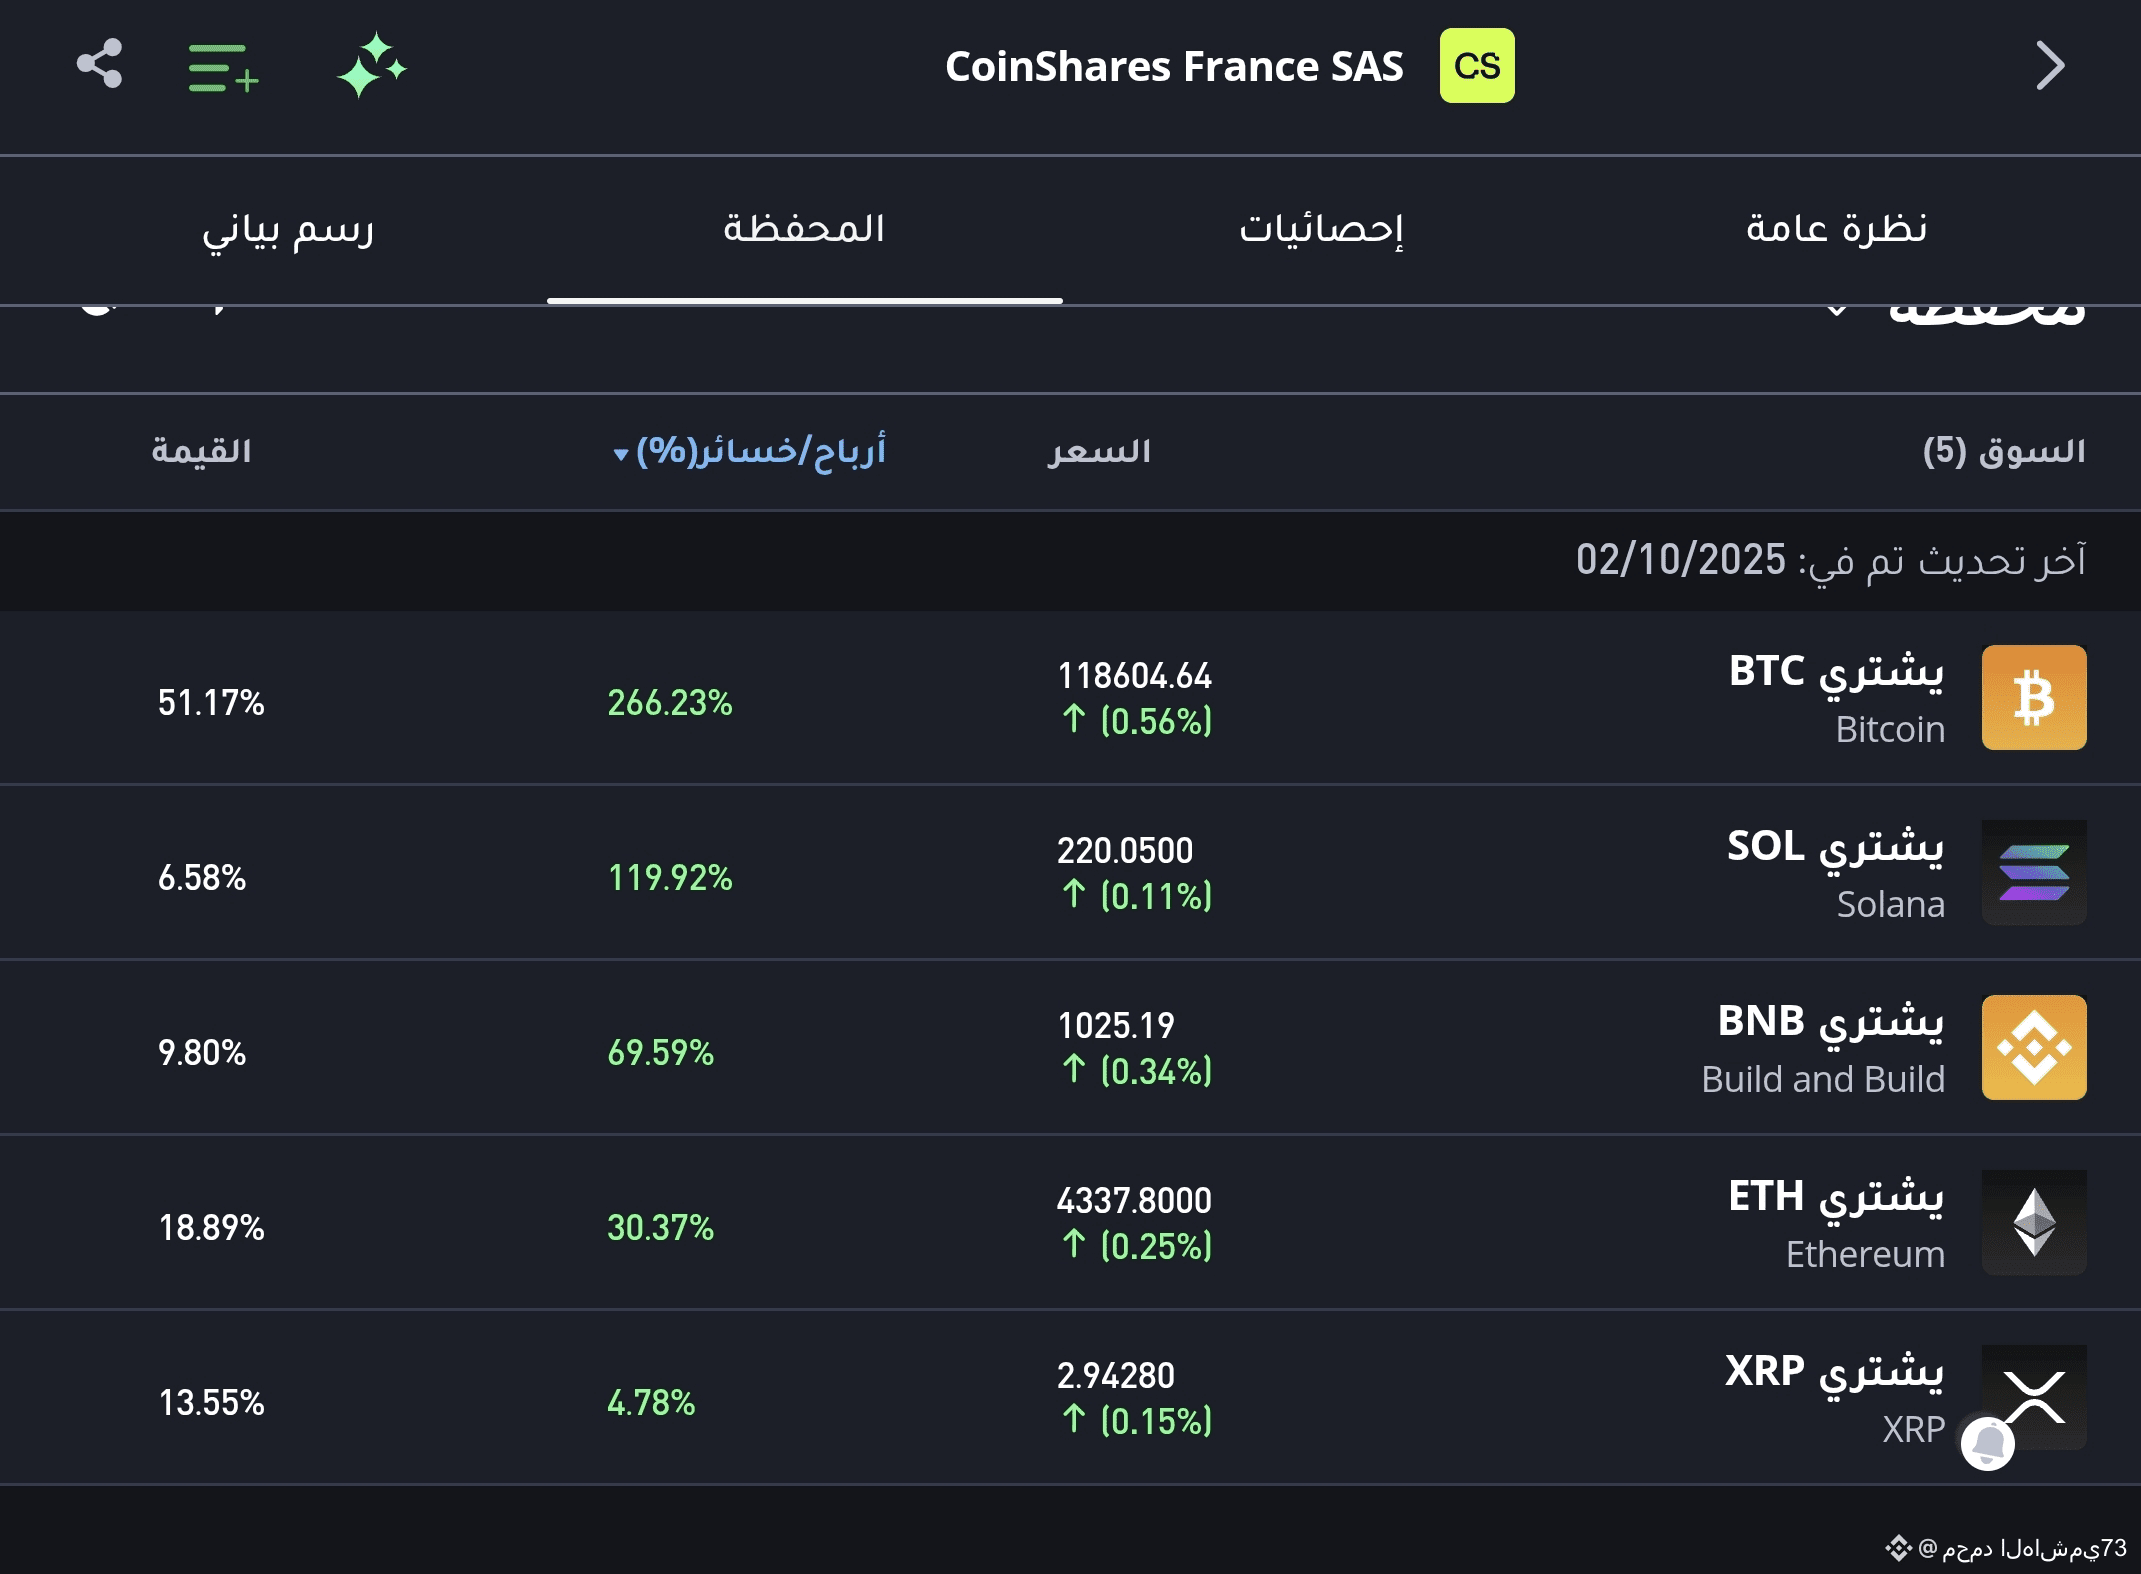Tap the bell notification icon near XRP
This screenshot has height=1574, width=2141.
1987,1443
